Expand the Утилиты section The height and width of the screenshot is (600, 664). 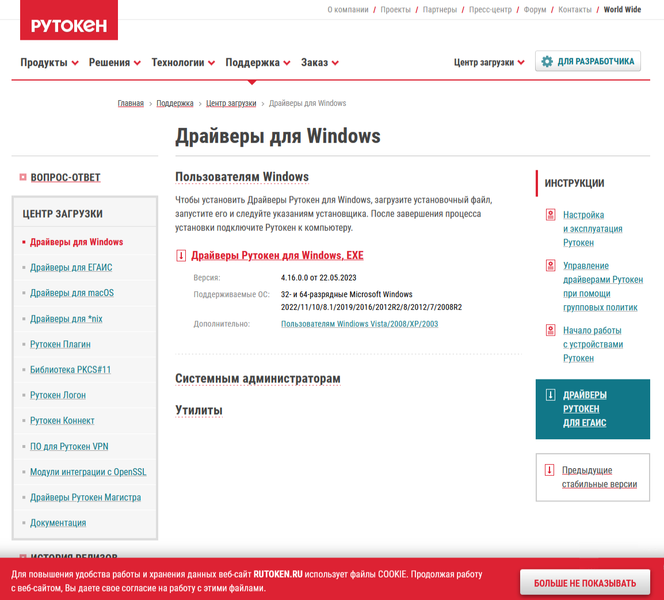[x=199, y=410]
